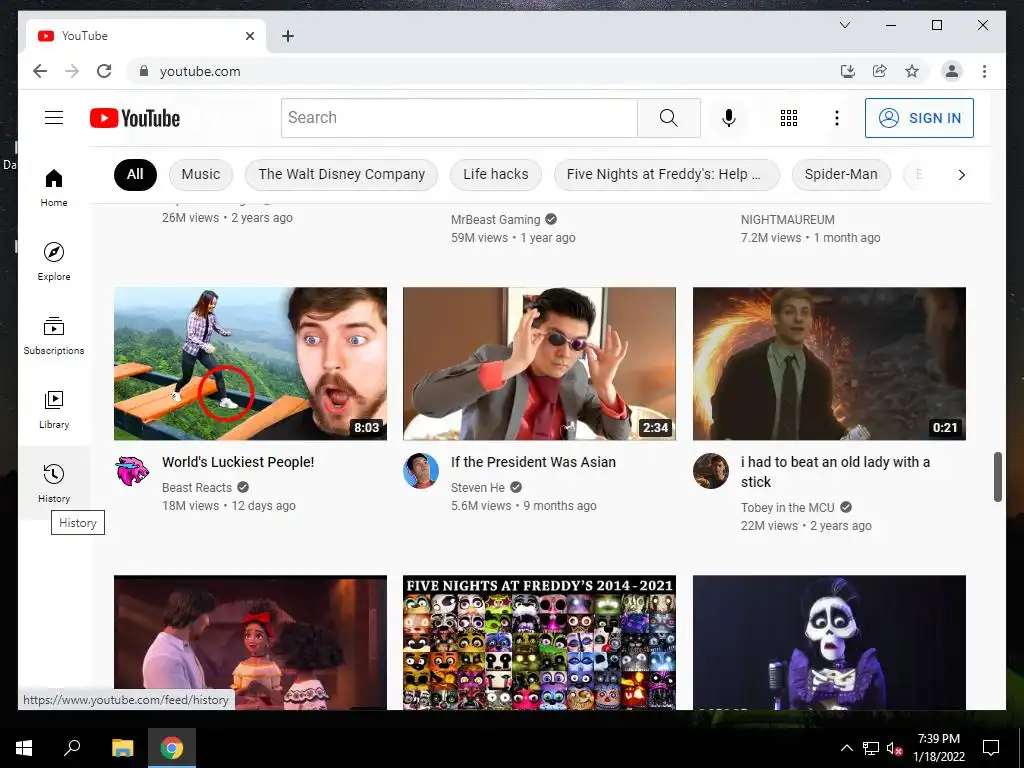
Task: Open Steven He channel avatar
Action: coord(421,470)
